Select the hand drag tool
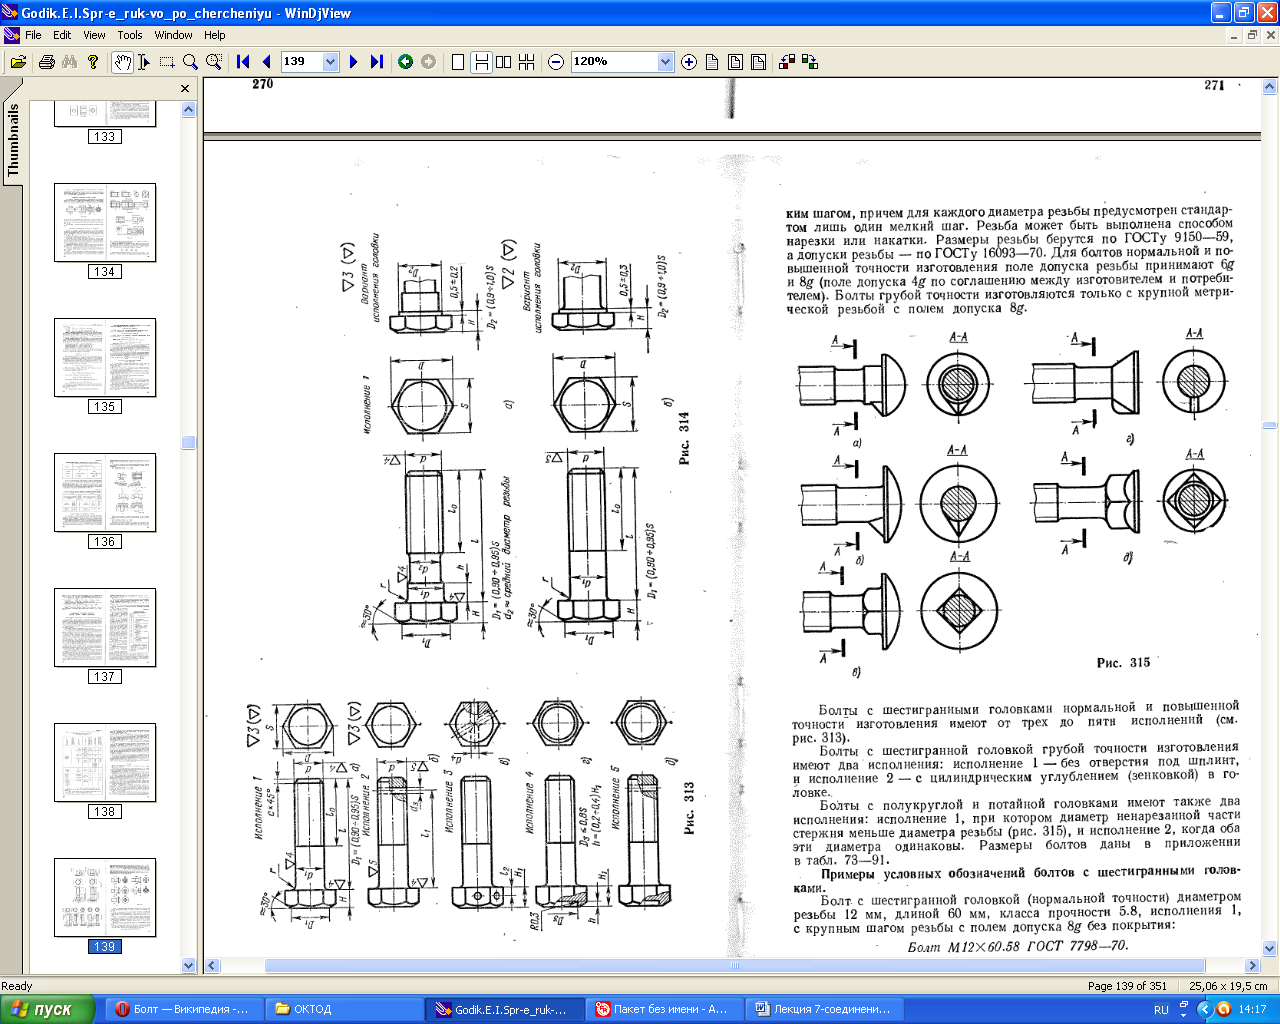 coord(122,62)
